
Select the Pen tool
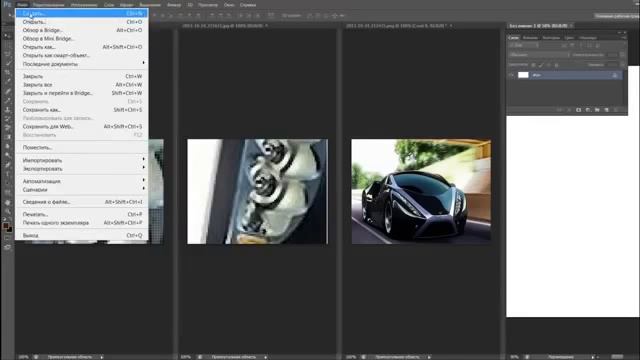coord(7,165)
